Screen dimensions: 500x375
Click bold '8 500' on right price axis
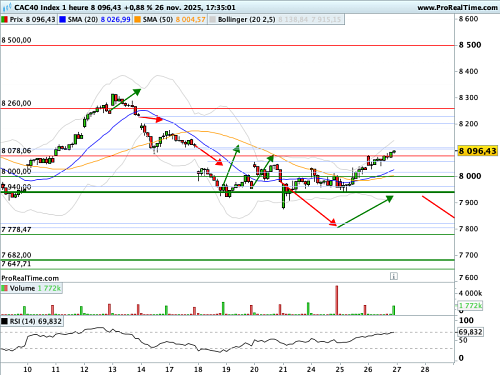pos(470,45)
